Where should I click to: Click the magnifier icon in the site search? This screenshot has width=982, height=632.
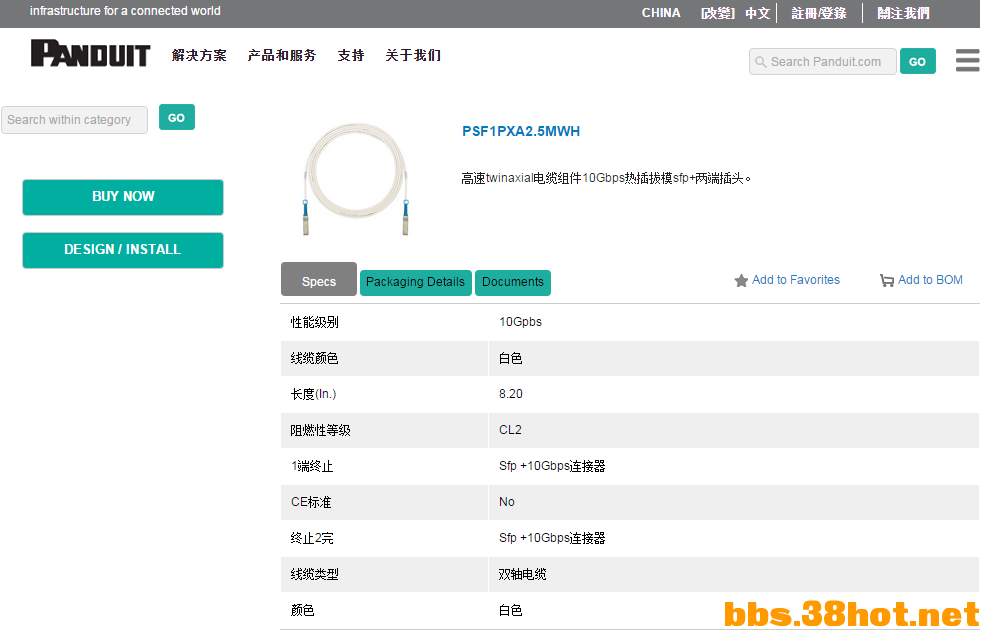click(x=760, y=62)
